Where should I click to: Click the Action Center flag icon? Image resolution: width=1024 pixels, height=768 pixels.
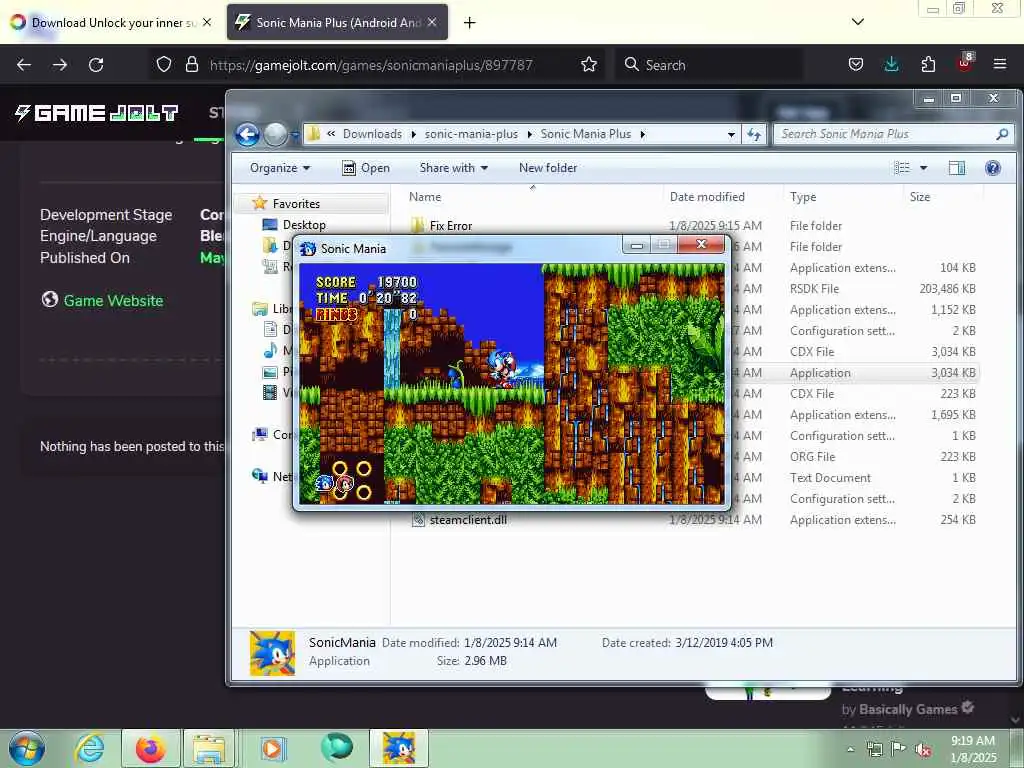tap(899, 749)
